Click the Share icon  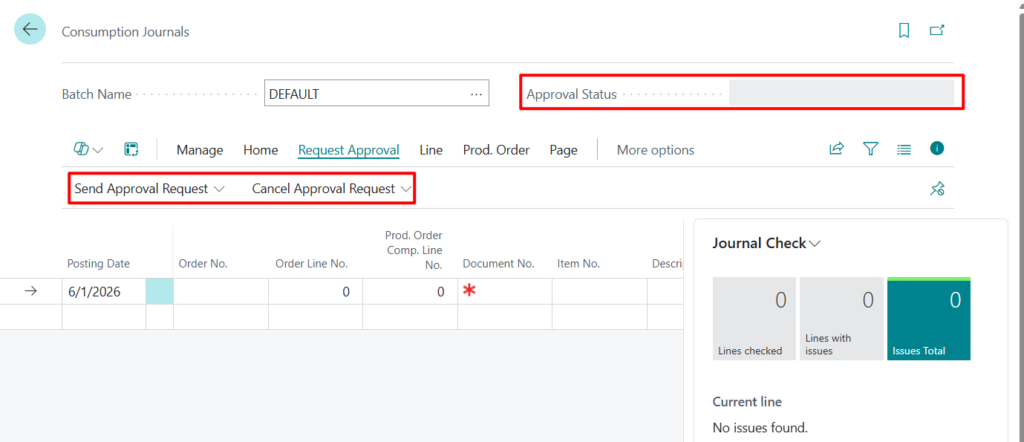point(837,150)
